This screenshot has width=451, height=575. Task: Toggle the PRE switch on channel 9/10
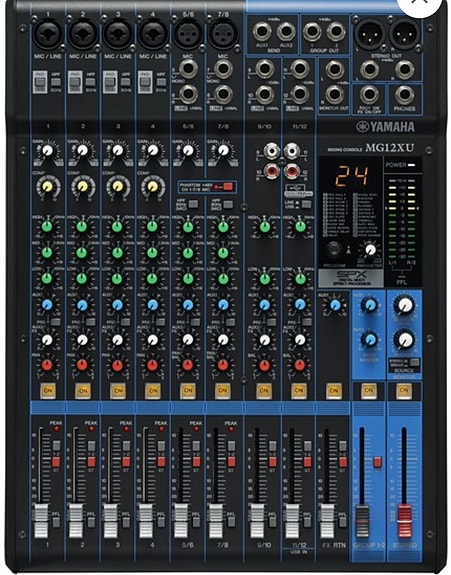click(272, 322)
